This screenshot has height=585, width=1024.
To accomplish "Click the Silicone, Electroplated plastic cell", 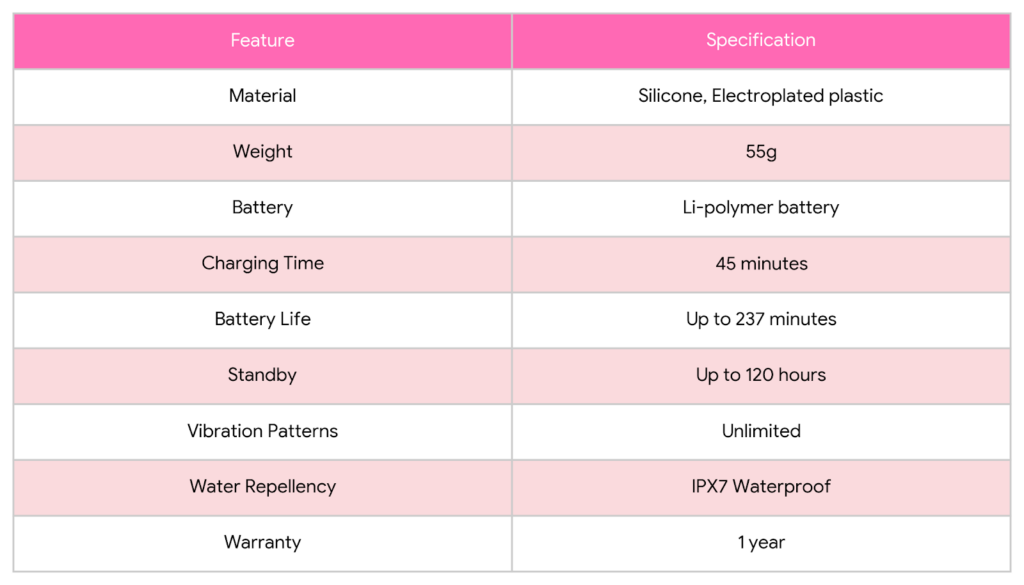I will [x=760, y=96].
